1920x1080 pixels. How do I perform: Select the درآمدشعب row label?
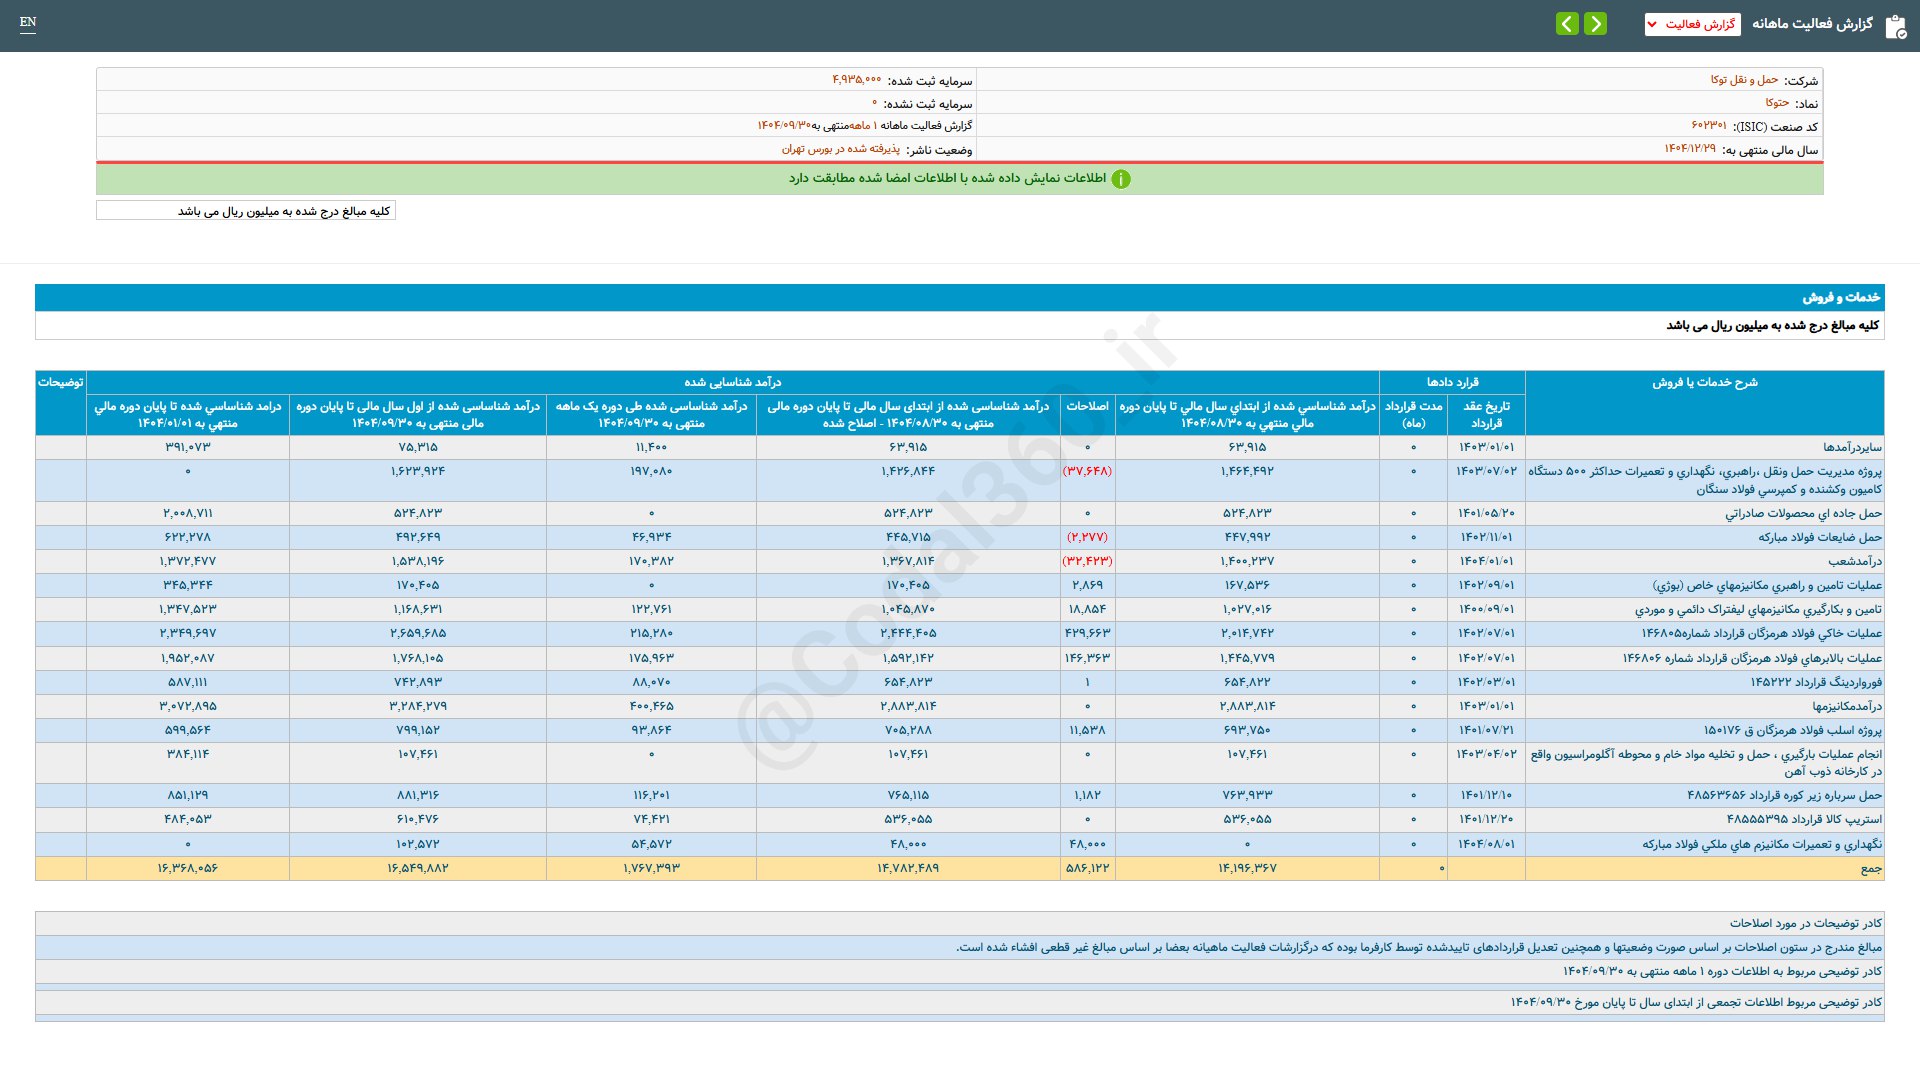(x=1855, y=561)
